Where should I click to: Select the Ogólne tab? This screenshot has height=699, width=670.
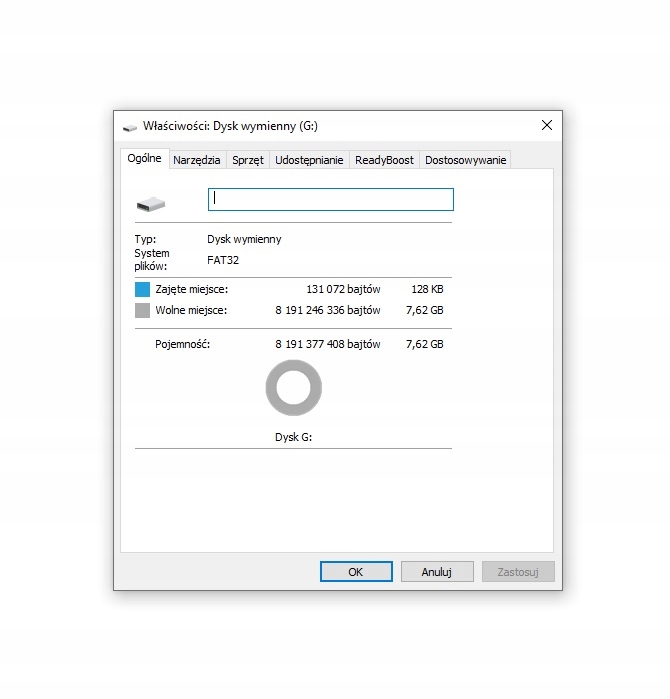click(144, 159)
